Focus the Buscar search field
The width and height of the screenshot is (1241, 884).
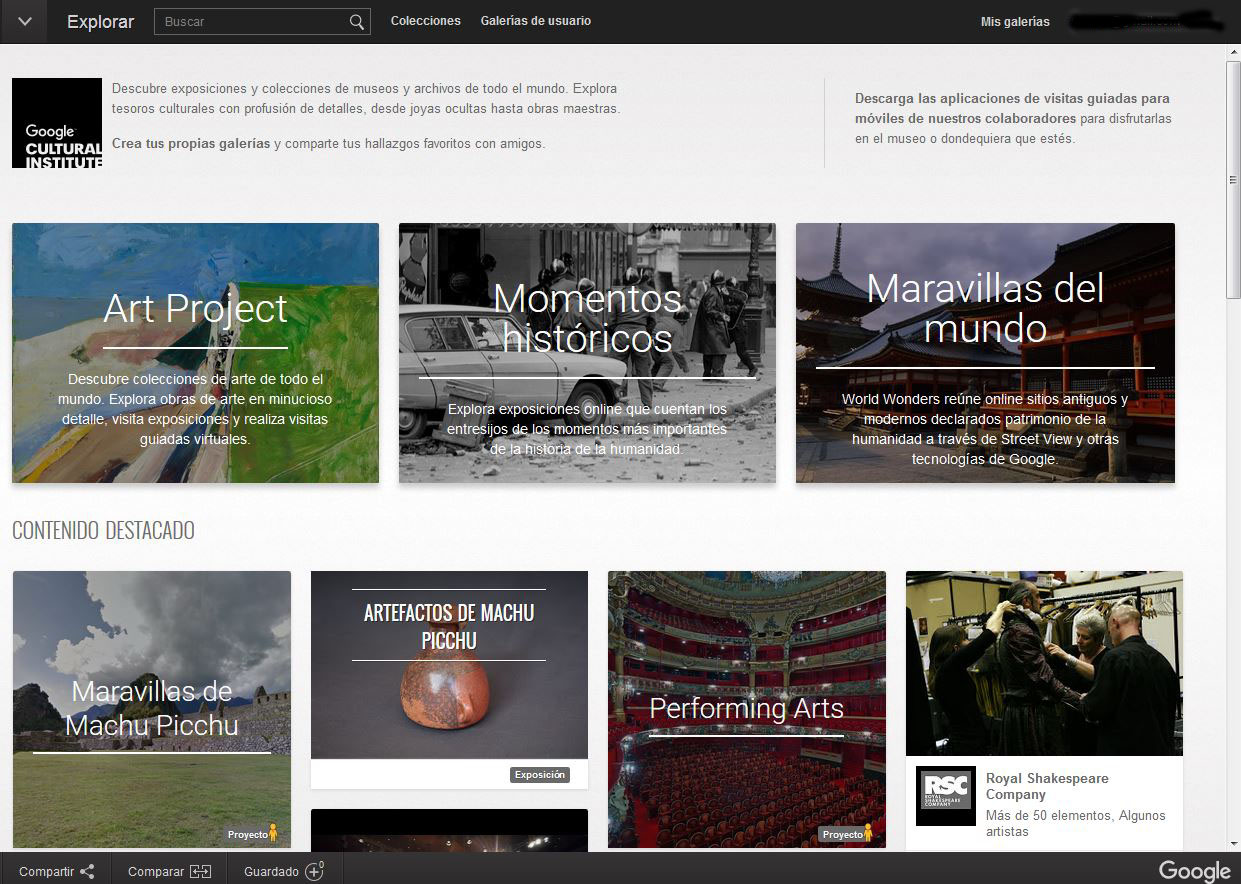point(262,21)
